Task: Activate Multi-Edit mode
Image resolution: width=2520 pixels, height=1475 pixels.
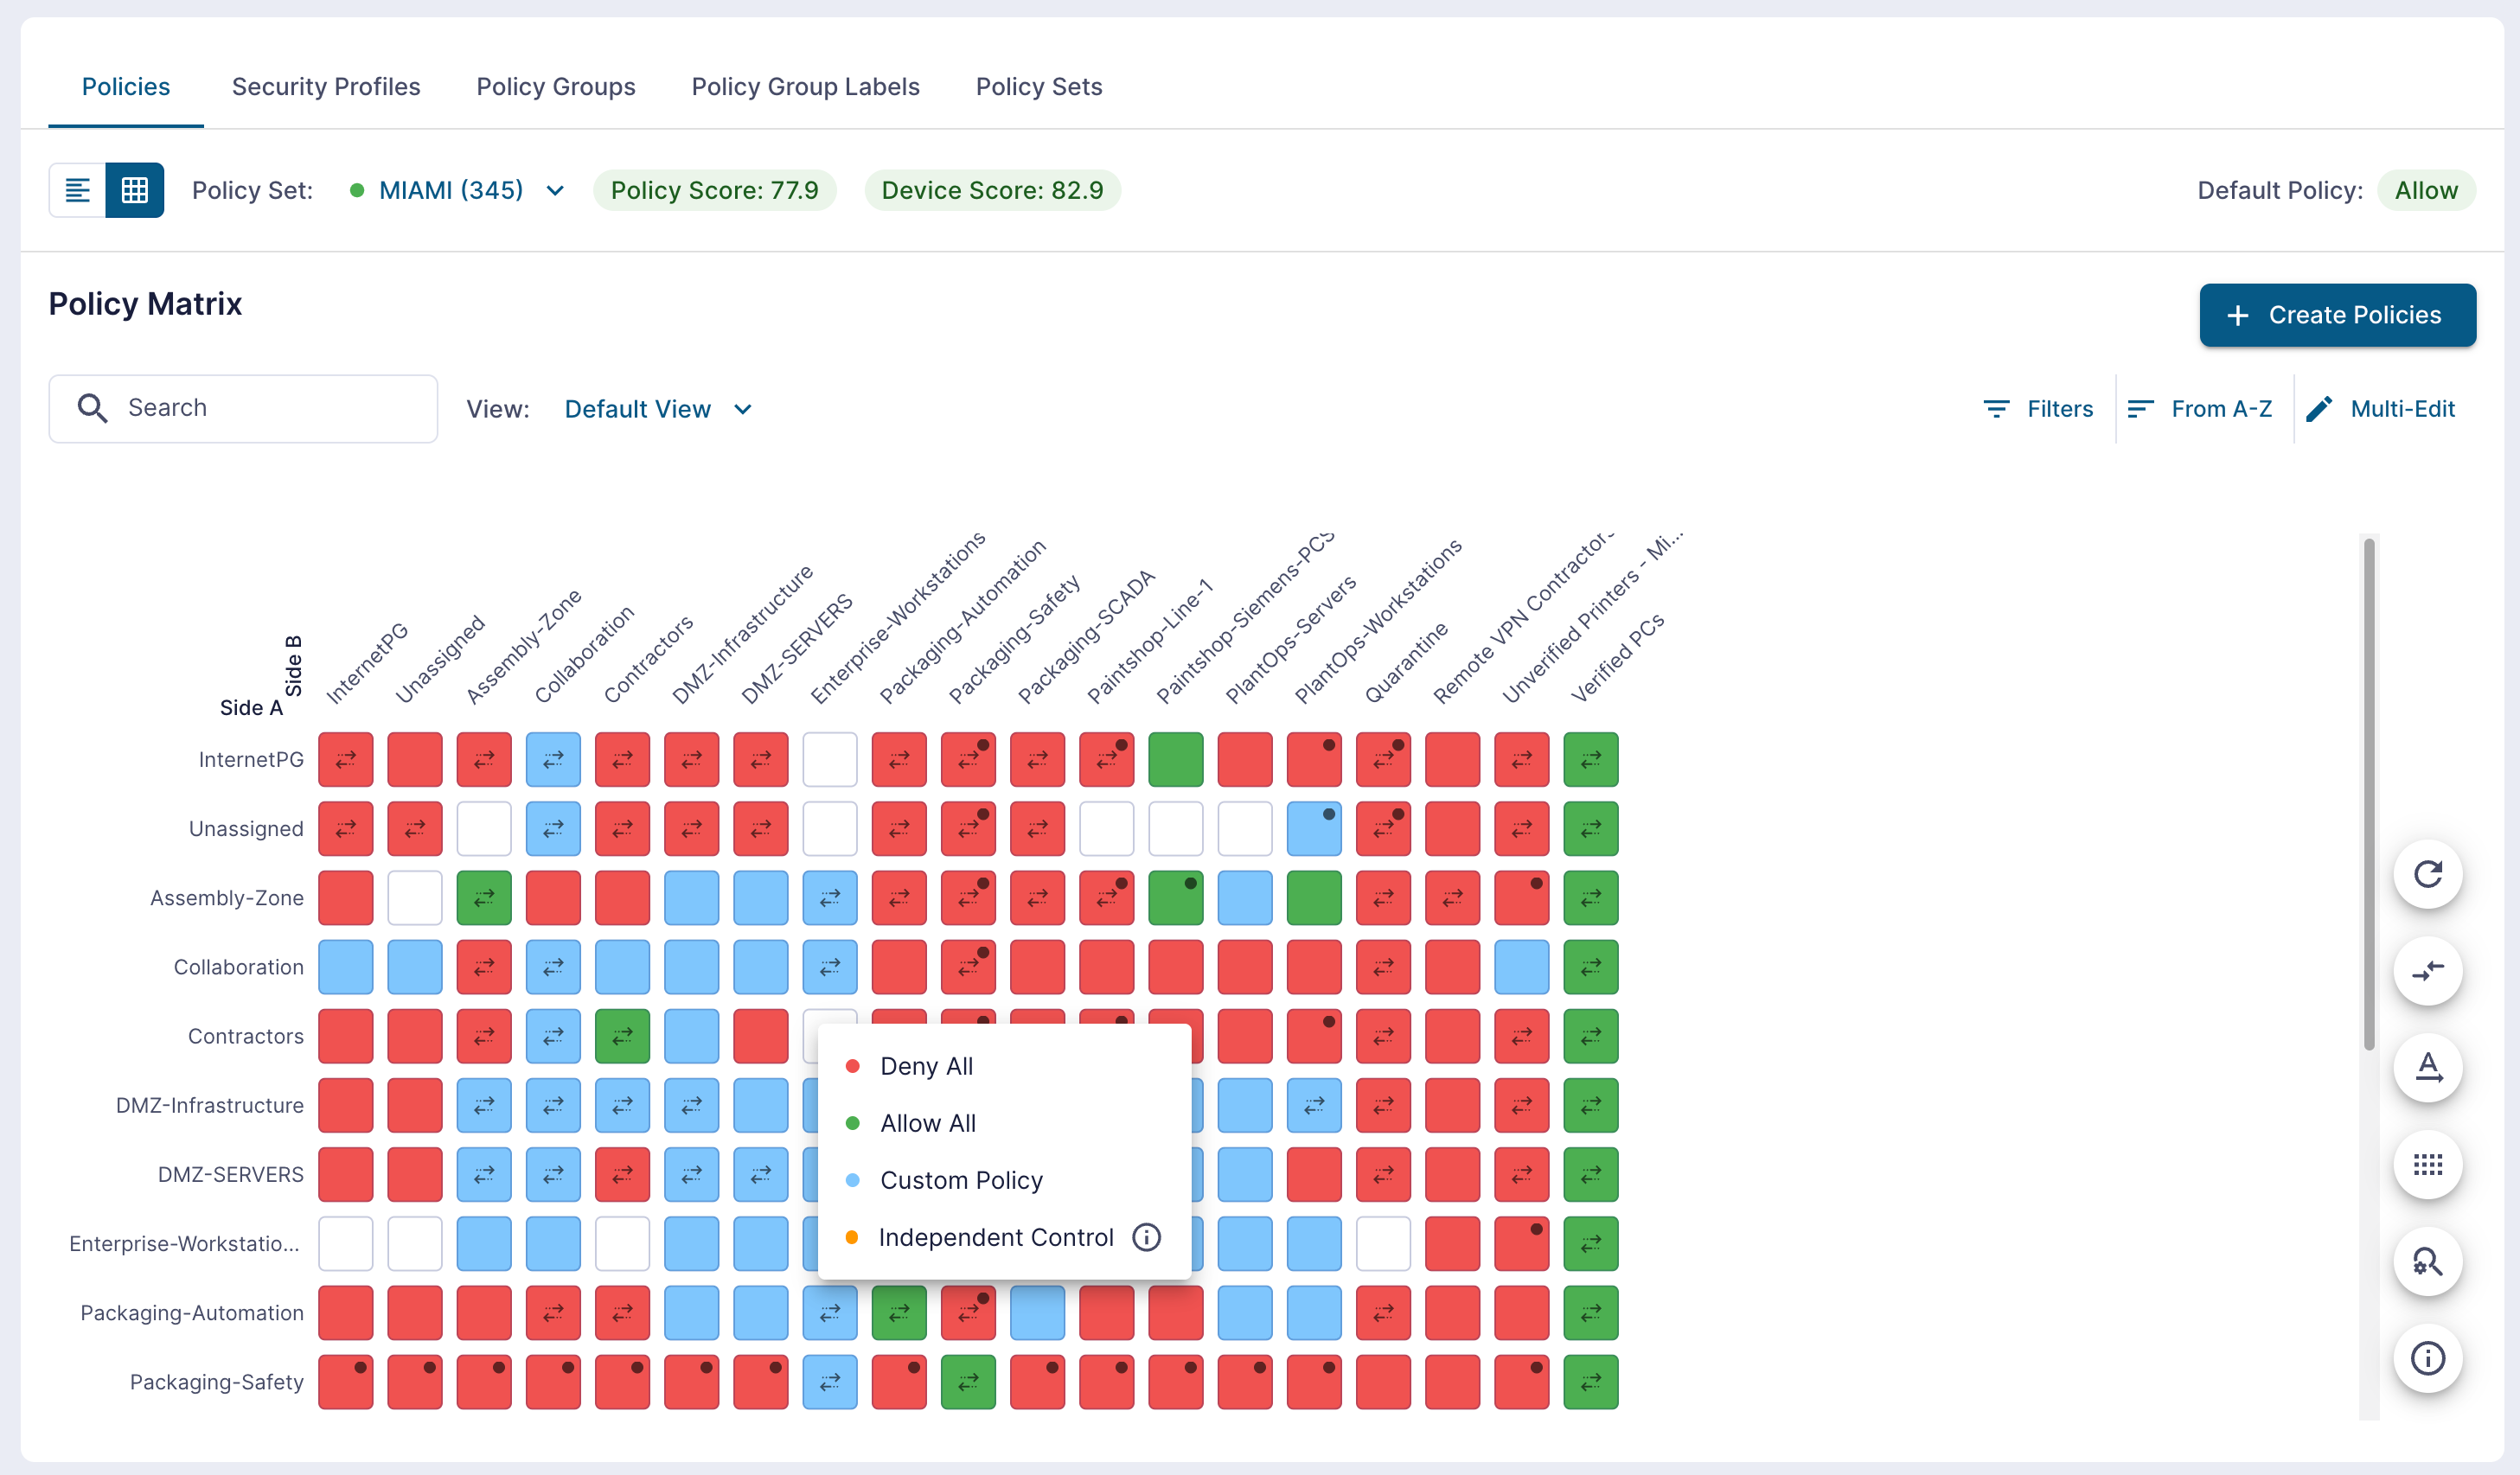Action: click(x=2380, y=409)
